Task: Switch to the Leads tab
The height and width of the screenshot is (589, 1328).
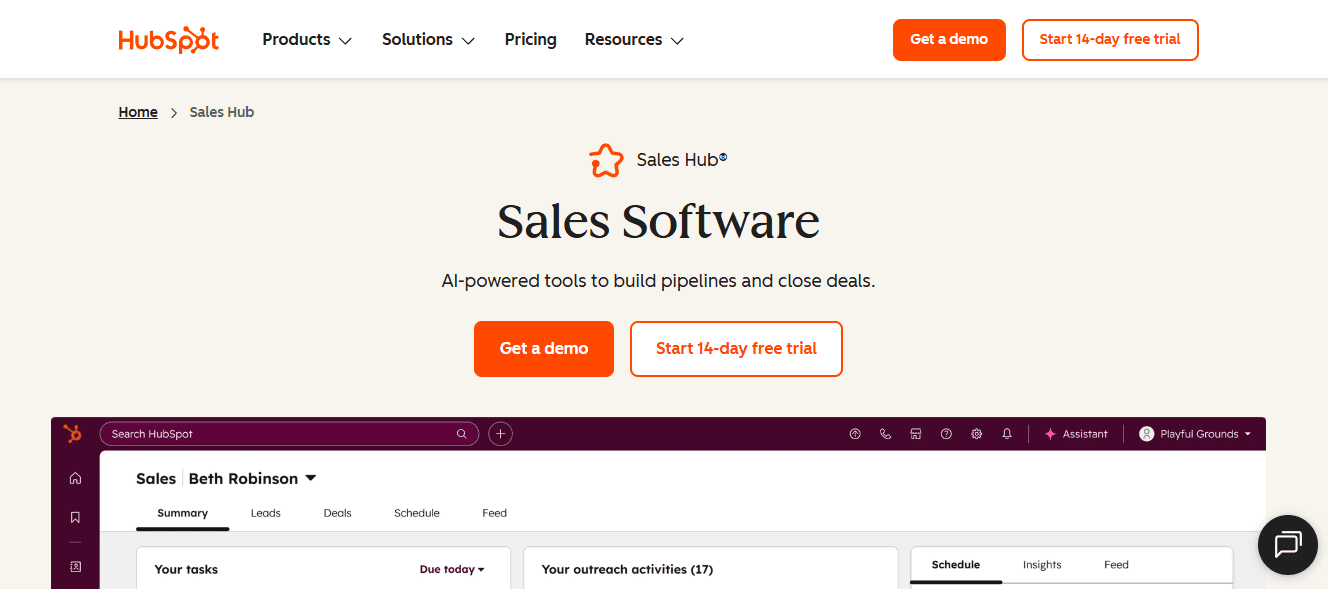Action: click(x=265, y=513)
